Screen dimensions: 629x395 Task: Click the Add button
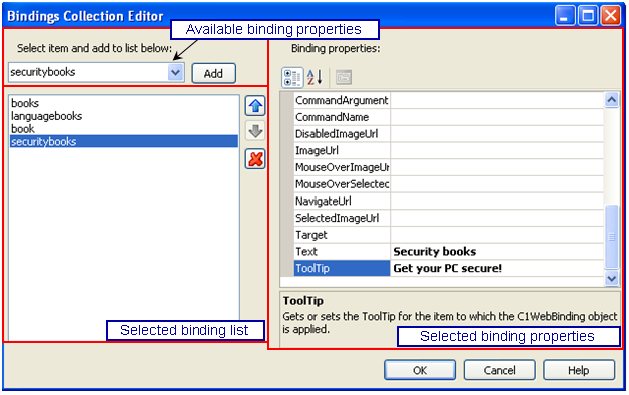pyautogui.click(x=213, y=73)
